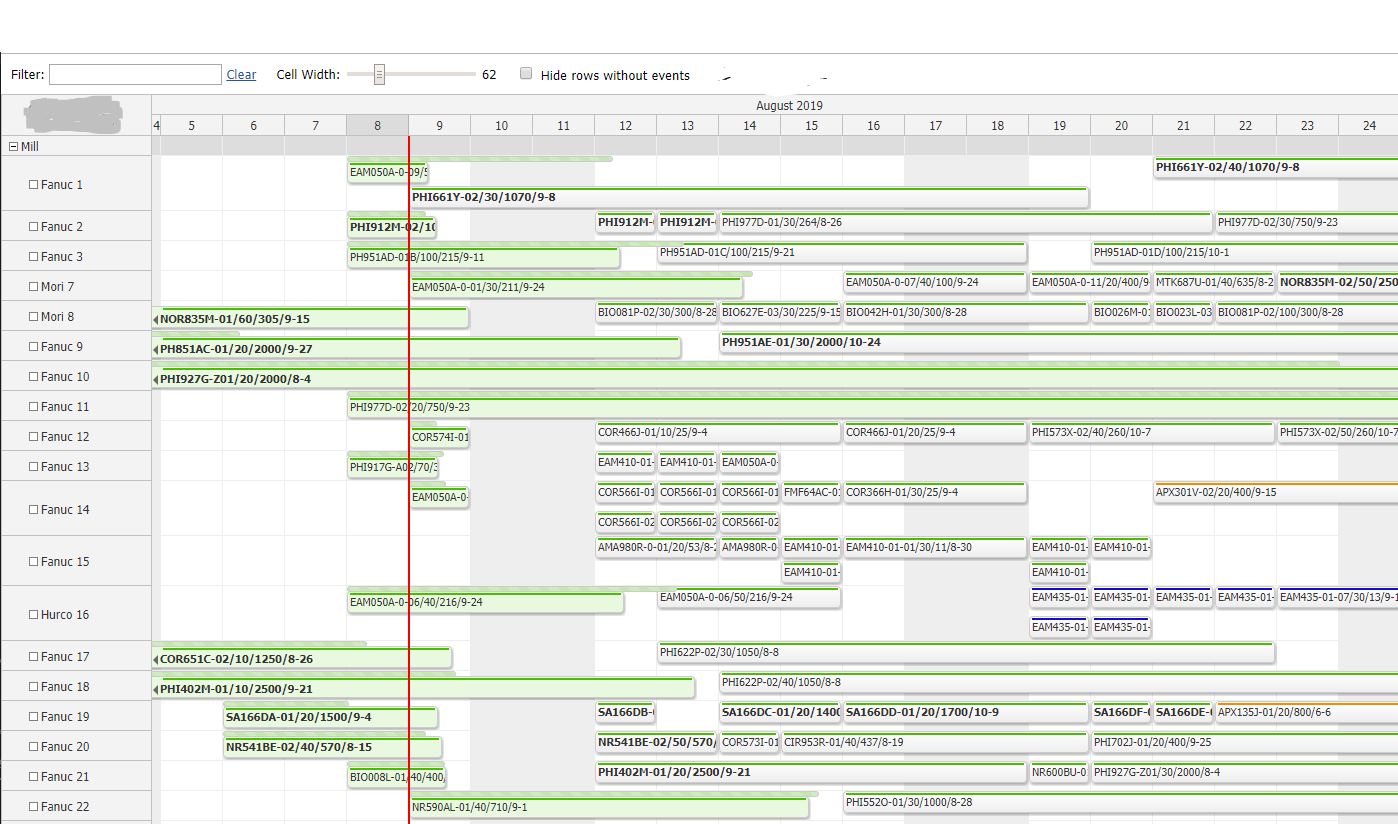Screen dimensions: 1398x824
Task: Open event COR466J-01/10/25/9-4 on Fanuc 12
Action: (718, 433)
